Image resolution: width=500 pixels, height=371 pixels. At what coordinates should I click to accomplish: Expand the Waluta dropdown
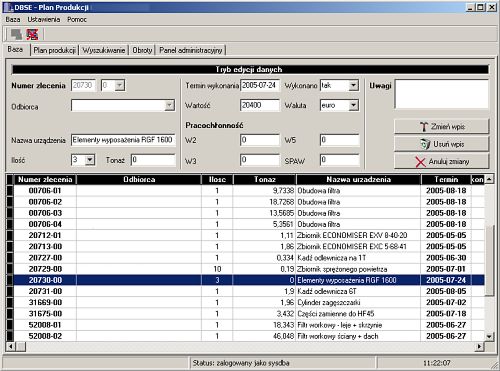click(x=353, y=106)
